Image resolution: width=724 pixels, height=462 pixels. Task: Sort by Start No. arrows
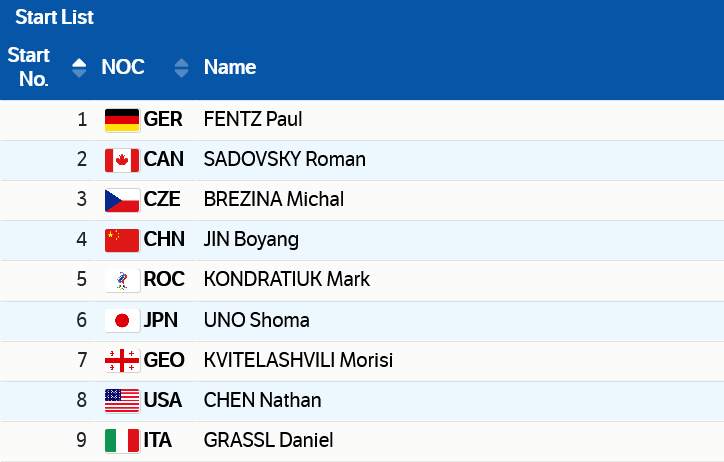point(79,68)
